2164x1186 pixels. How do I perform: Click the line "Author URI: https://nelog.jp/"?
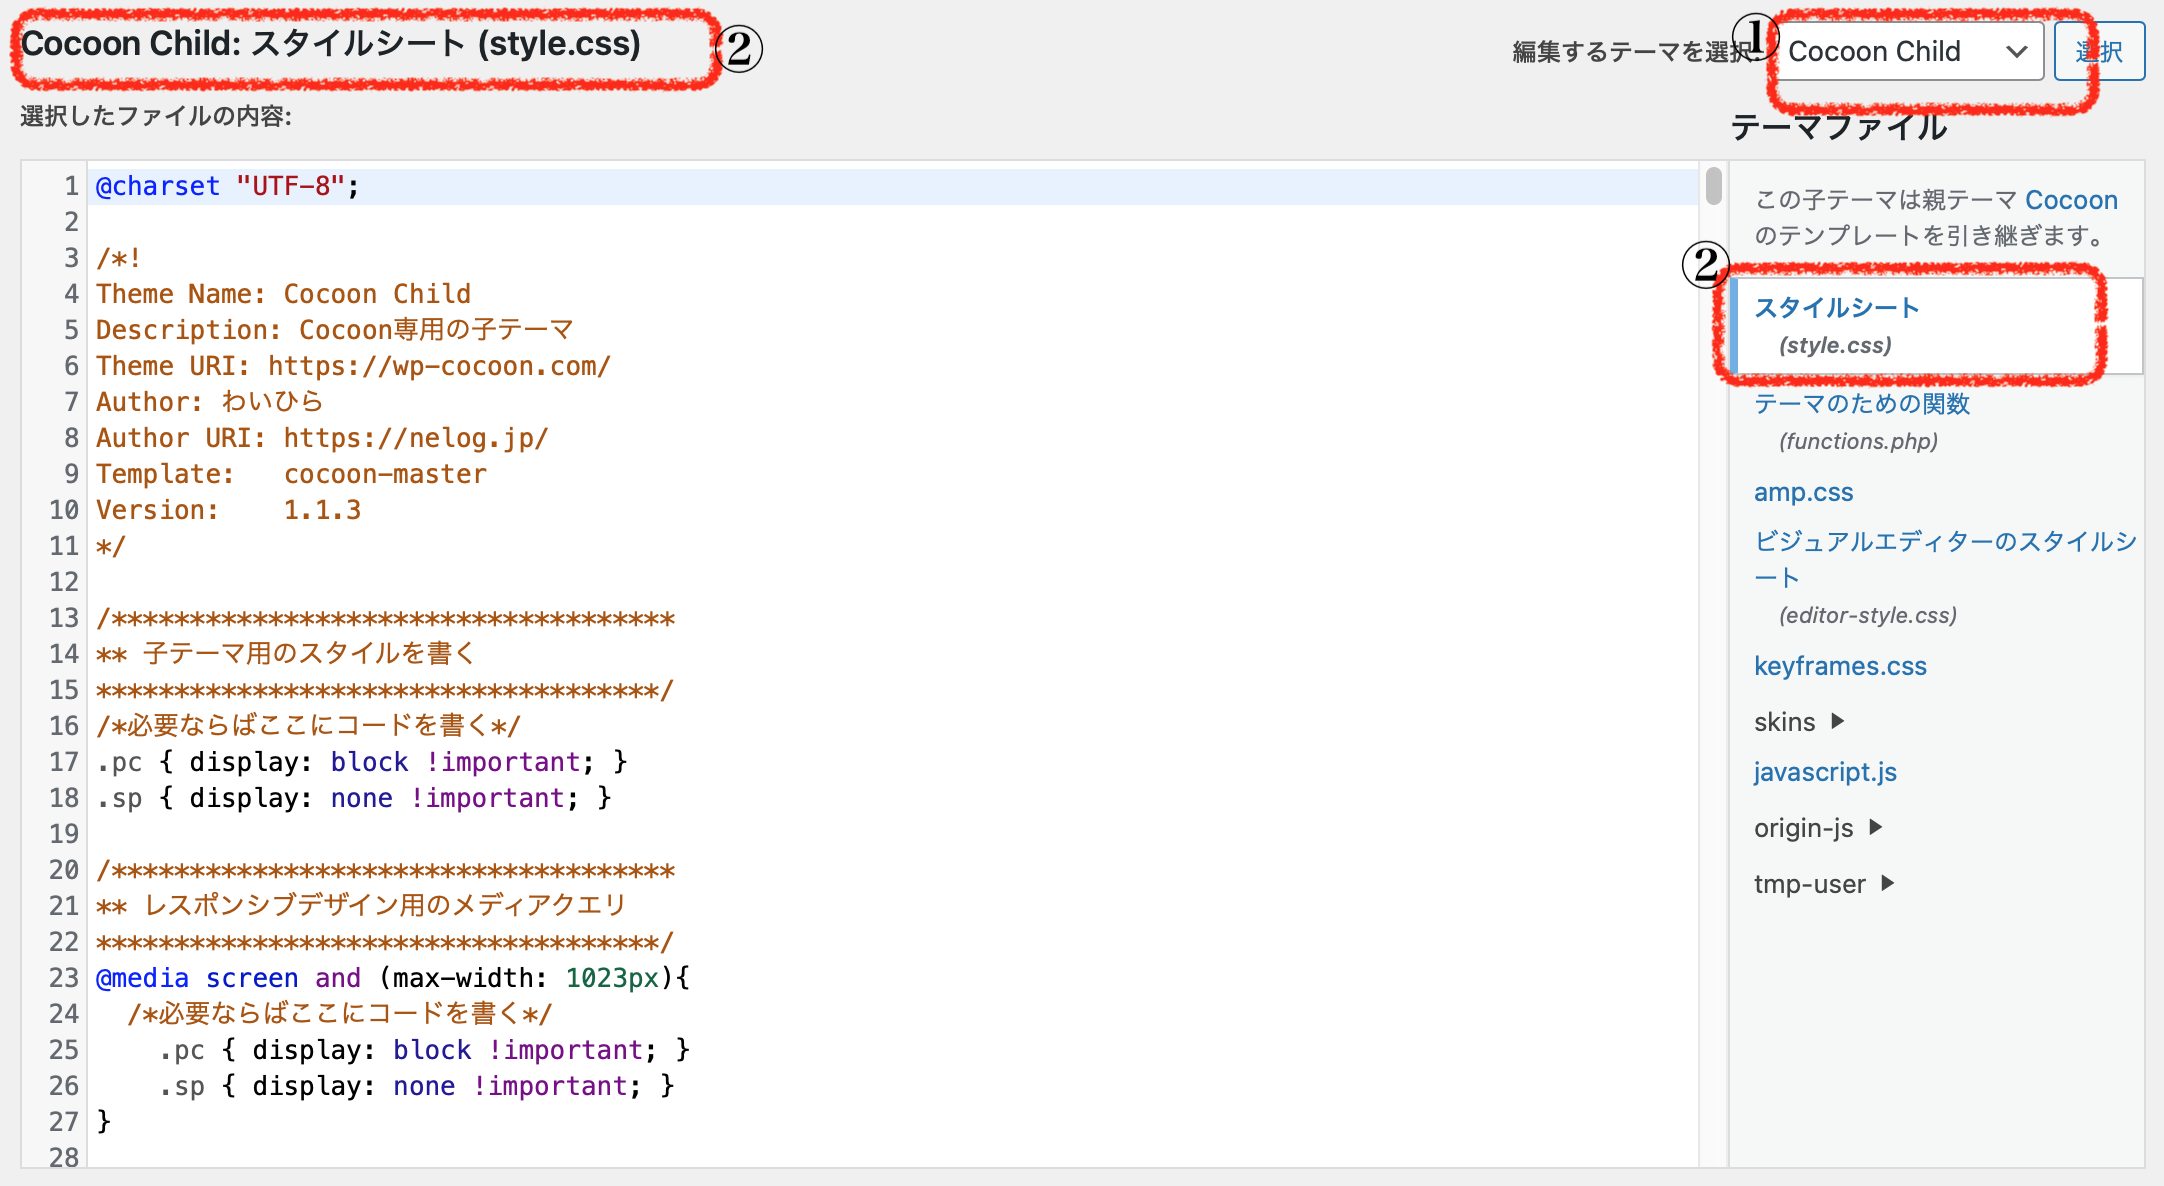(322, 438)
